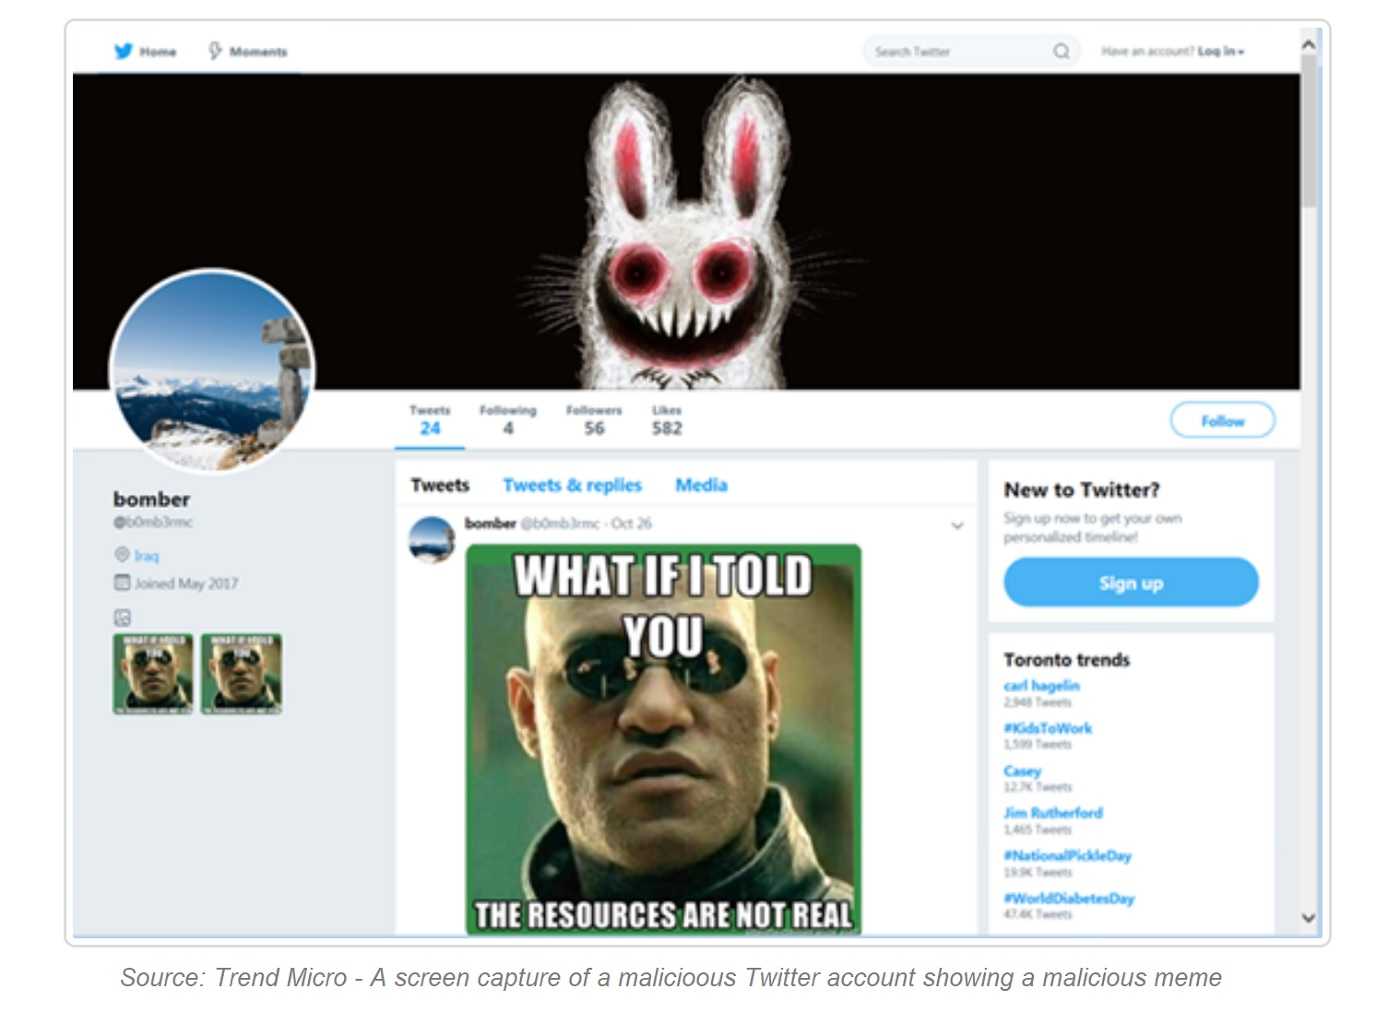Click the creepy rabbit header image

pos(686,232)
